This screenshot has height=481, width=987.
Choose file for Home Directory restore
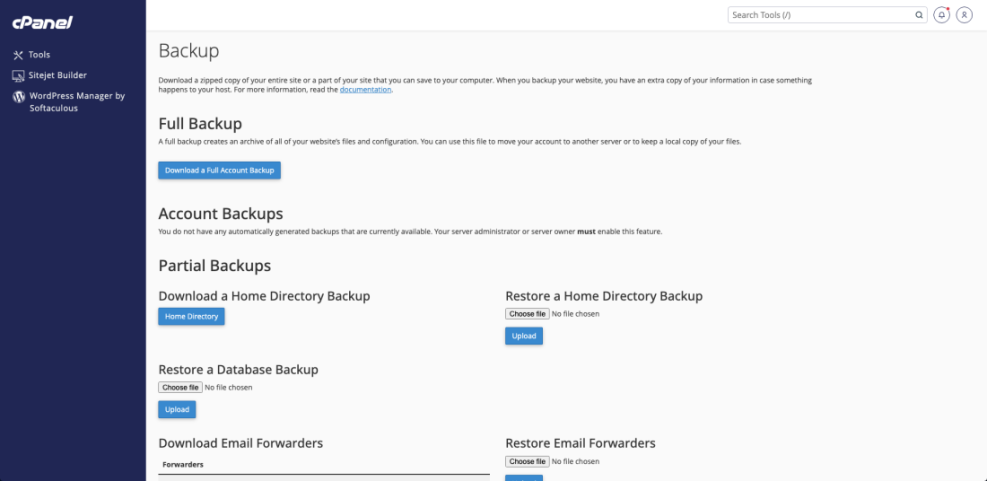coord(527,314)
